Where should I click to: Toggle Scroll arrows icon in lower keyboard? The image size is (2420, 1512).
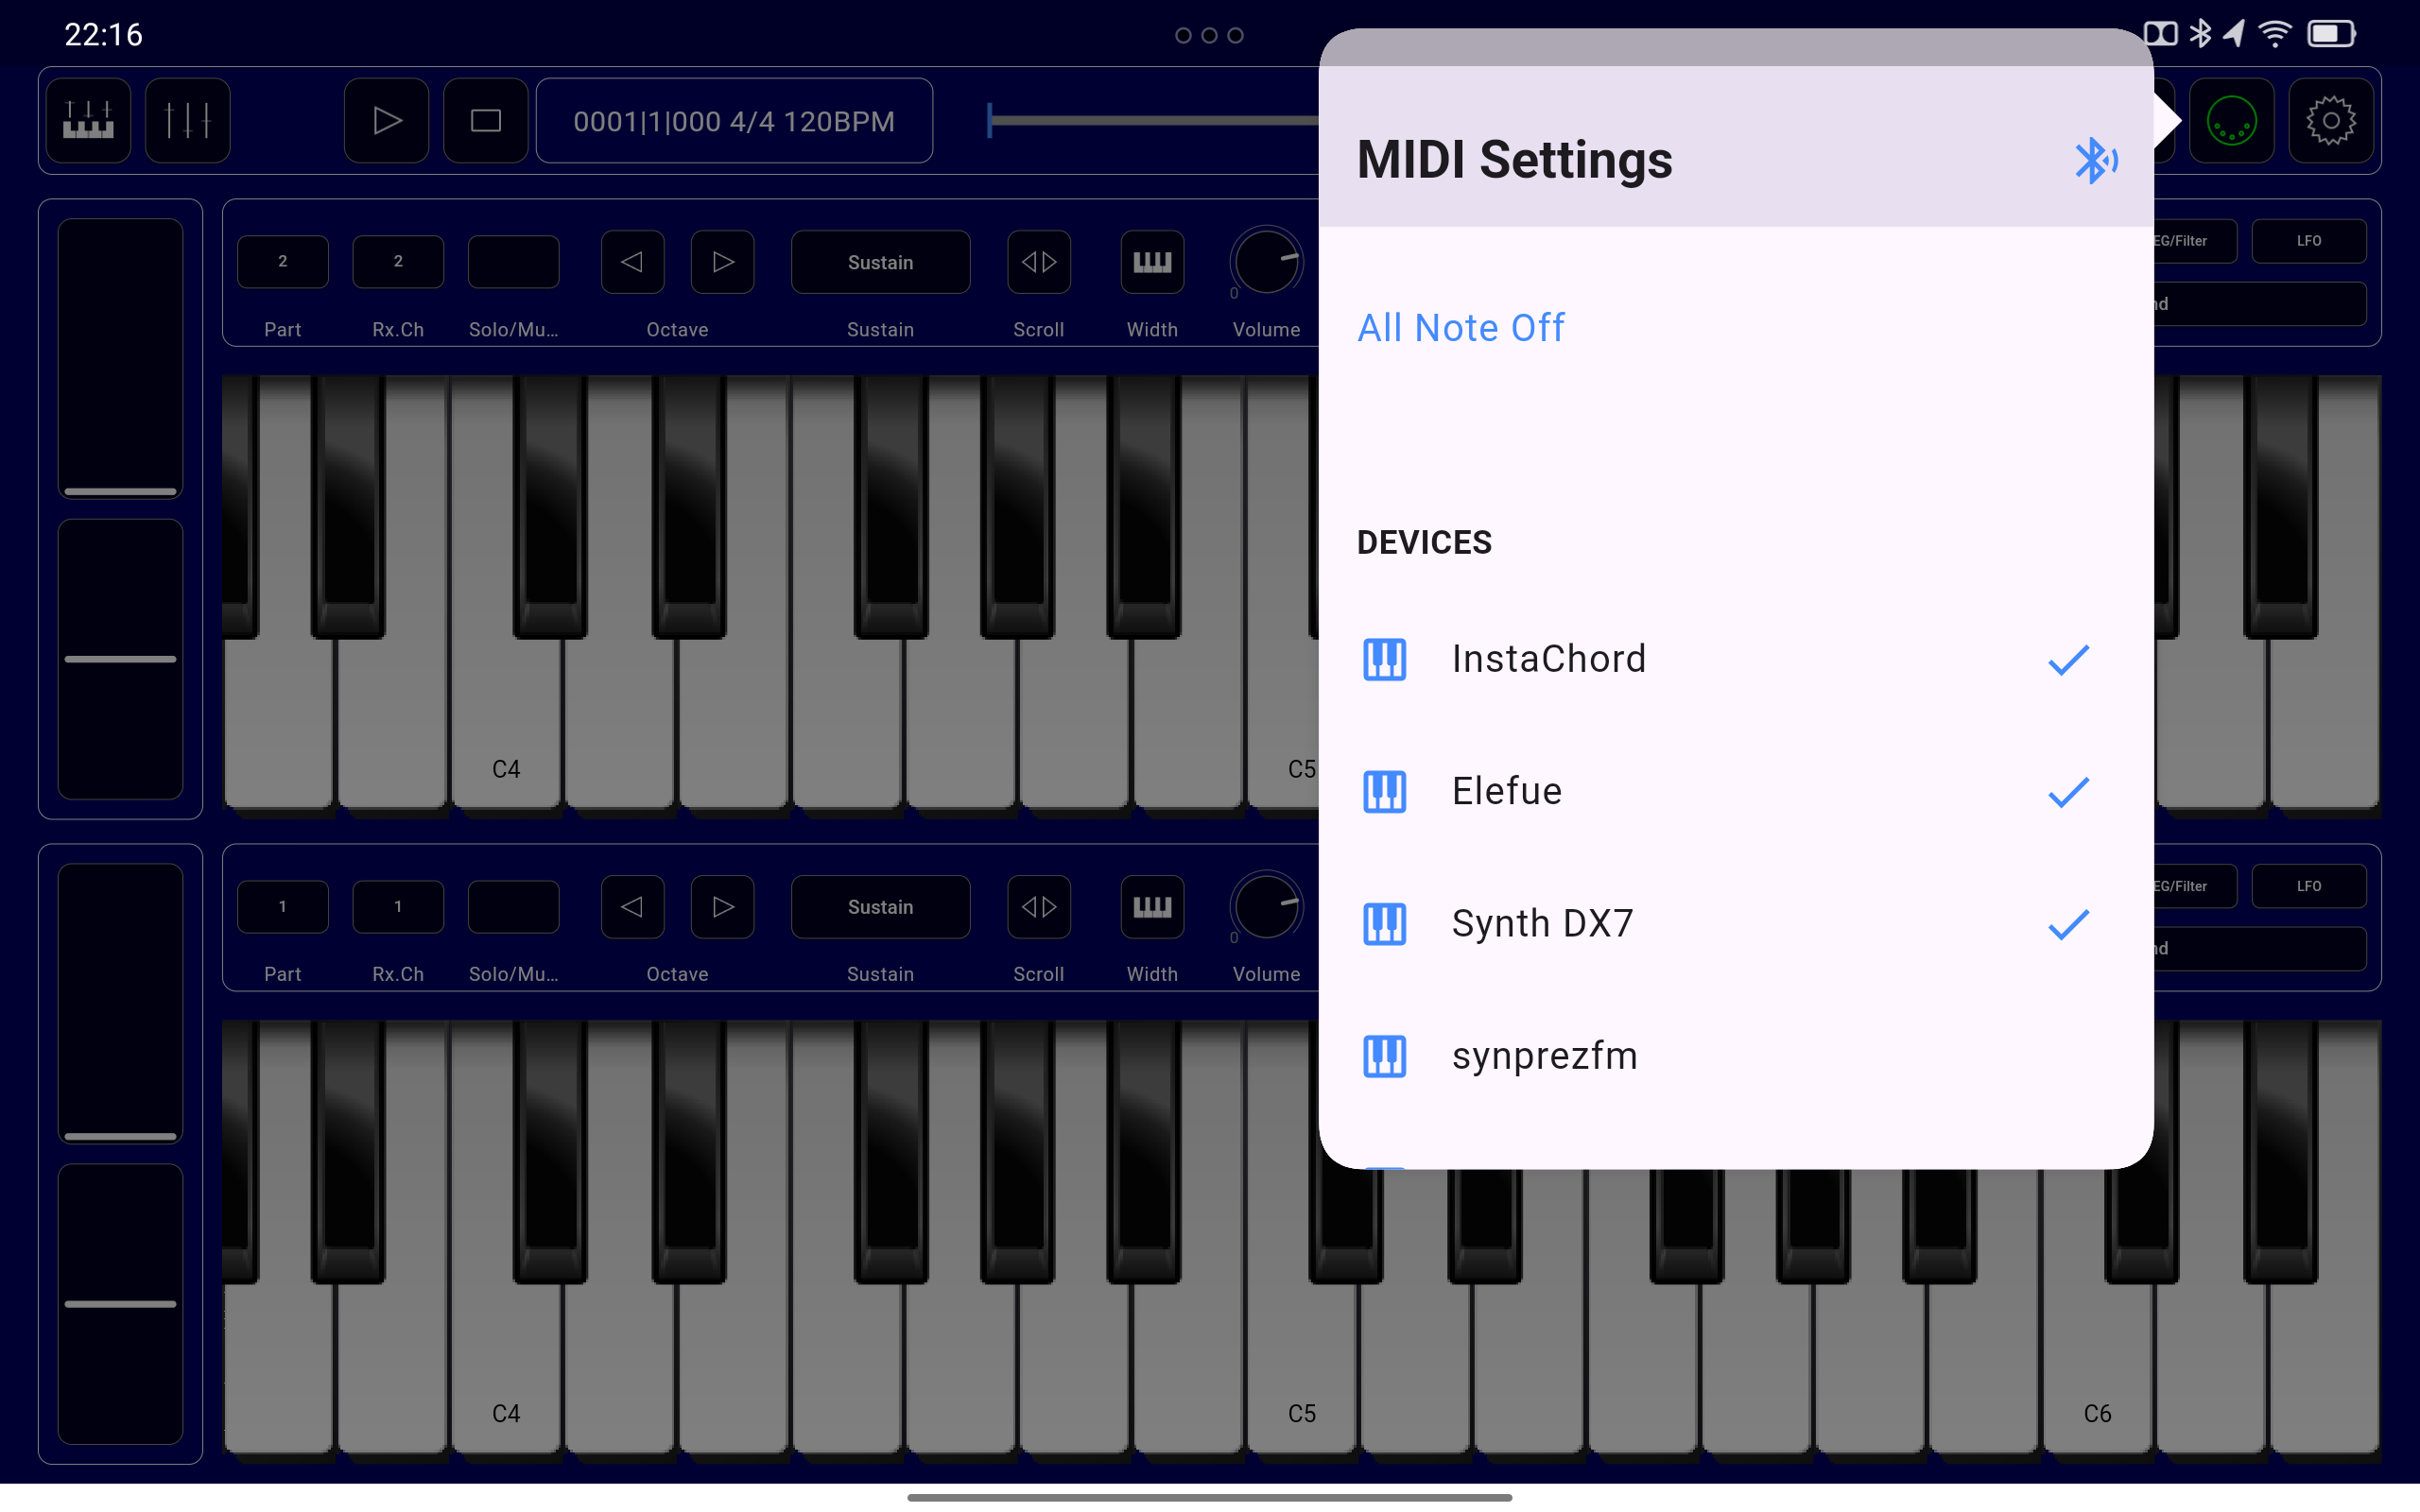1039,907
